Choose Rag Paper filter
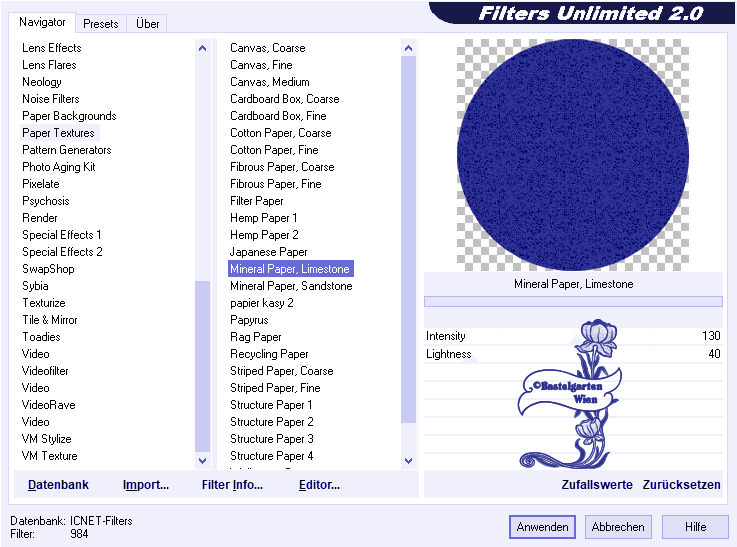Screen dimensions: 737x547 [256, 336]
